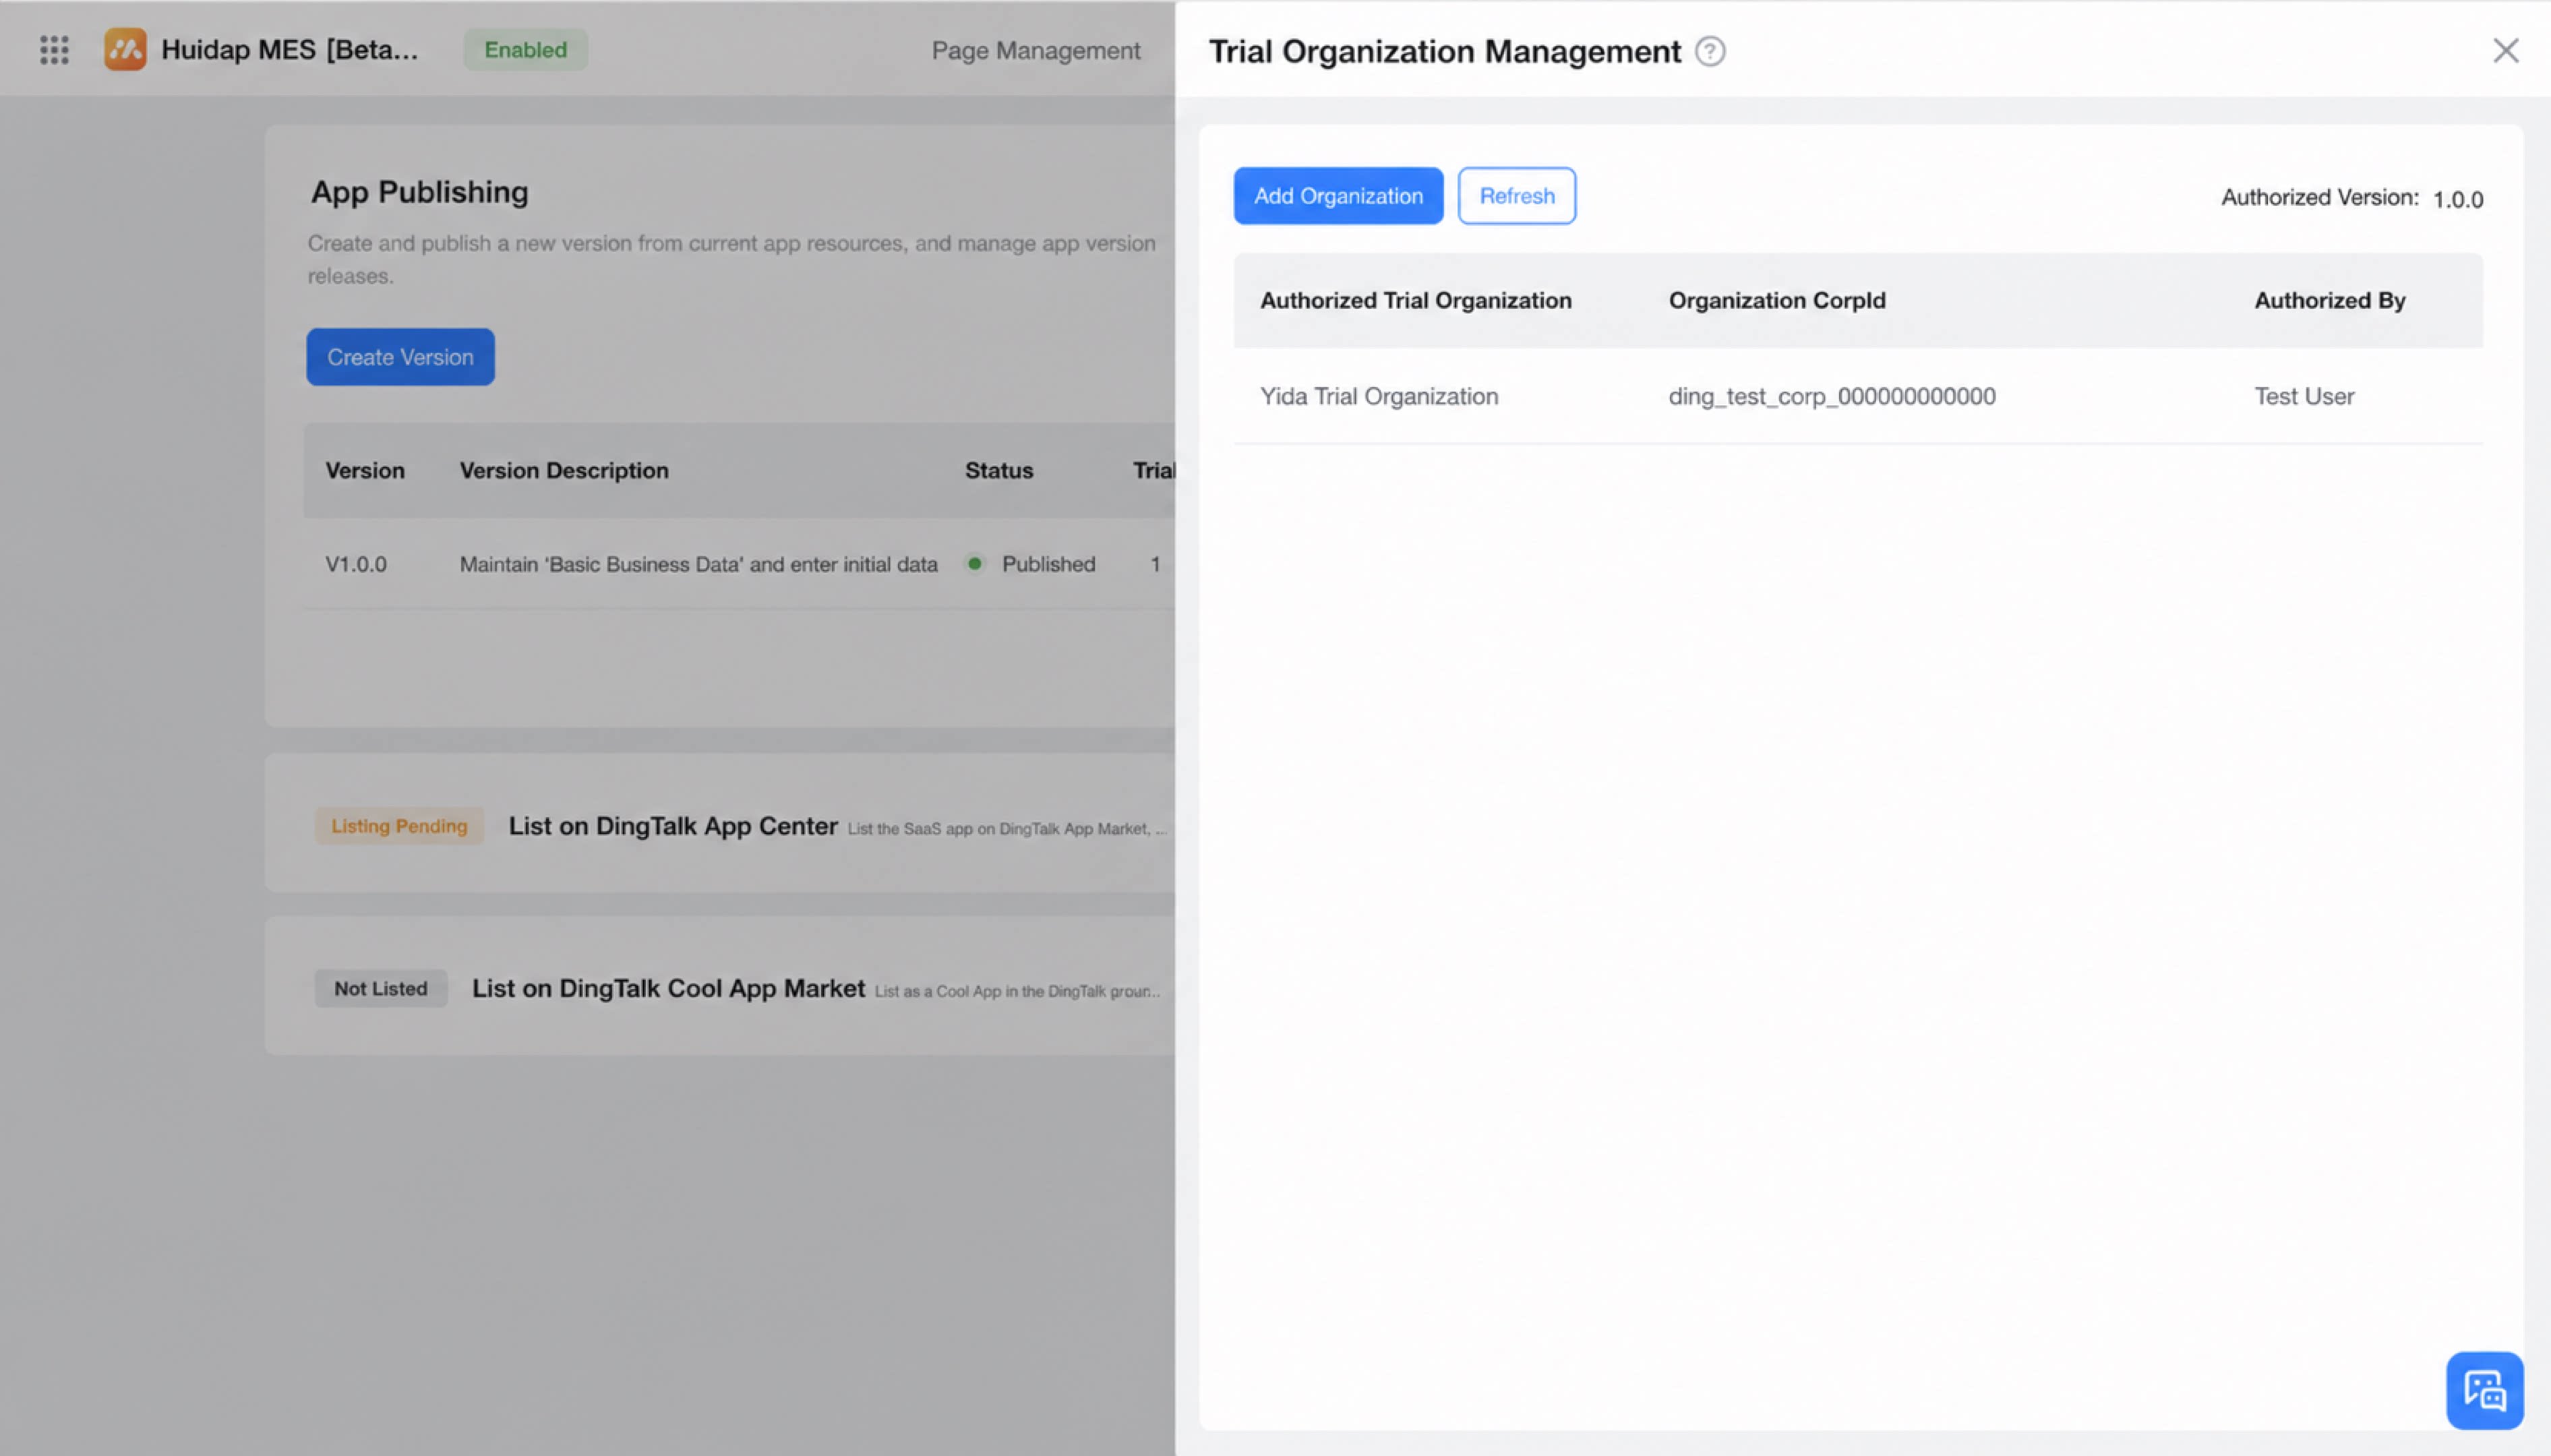Screen dimensions: 2551x1456
Task: Select the V1.0.0 version row
Action: tap(739, 564)
